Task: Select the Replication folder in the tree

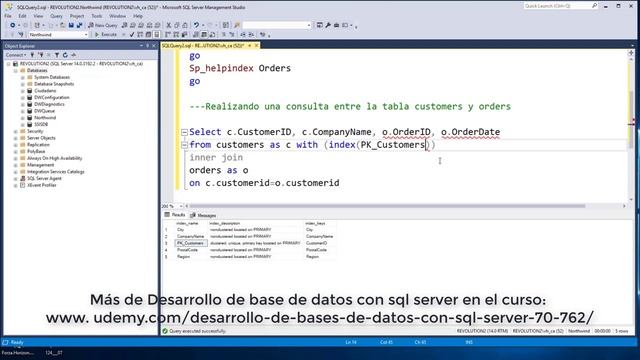Action: pyautogui.click(x=38, y=144)
